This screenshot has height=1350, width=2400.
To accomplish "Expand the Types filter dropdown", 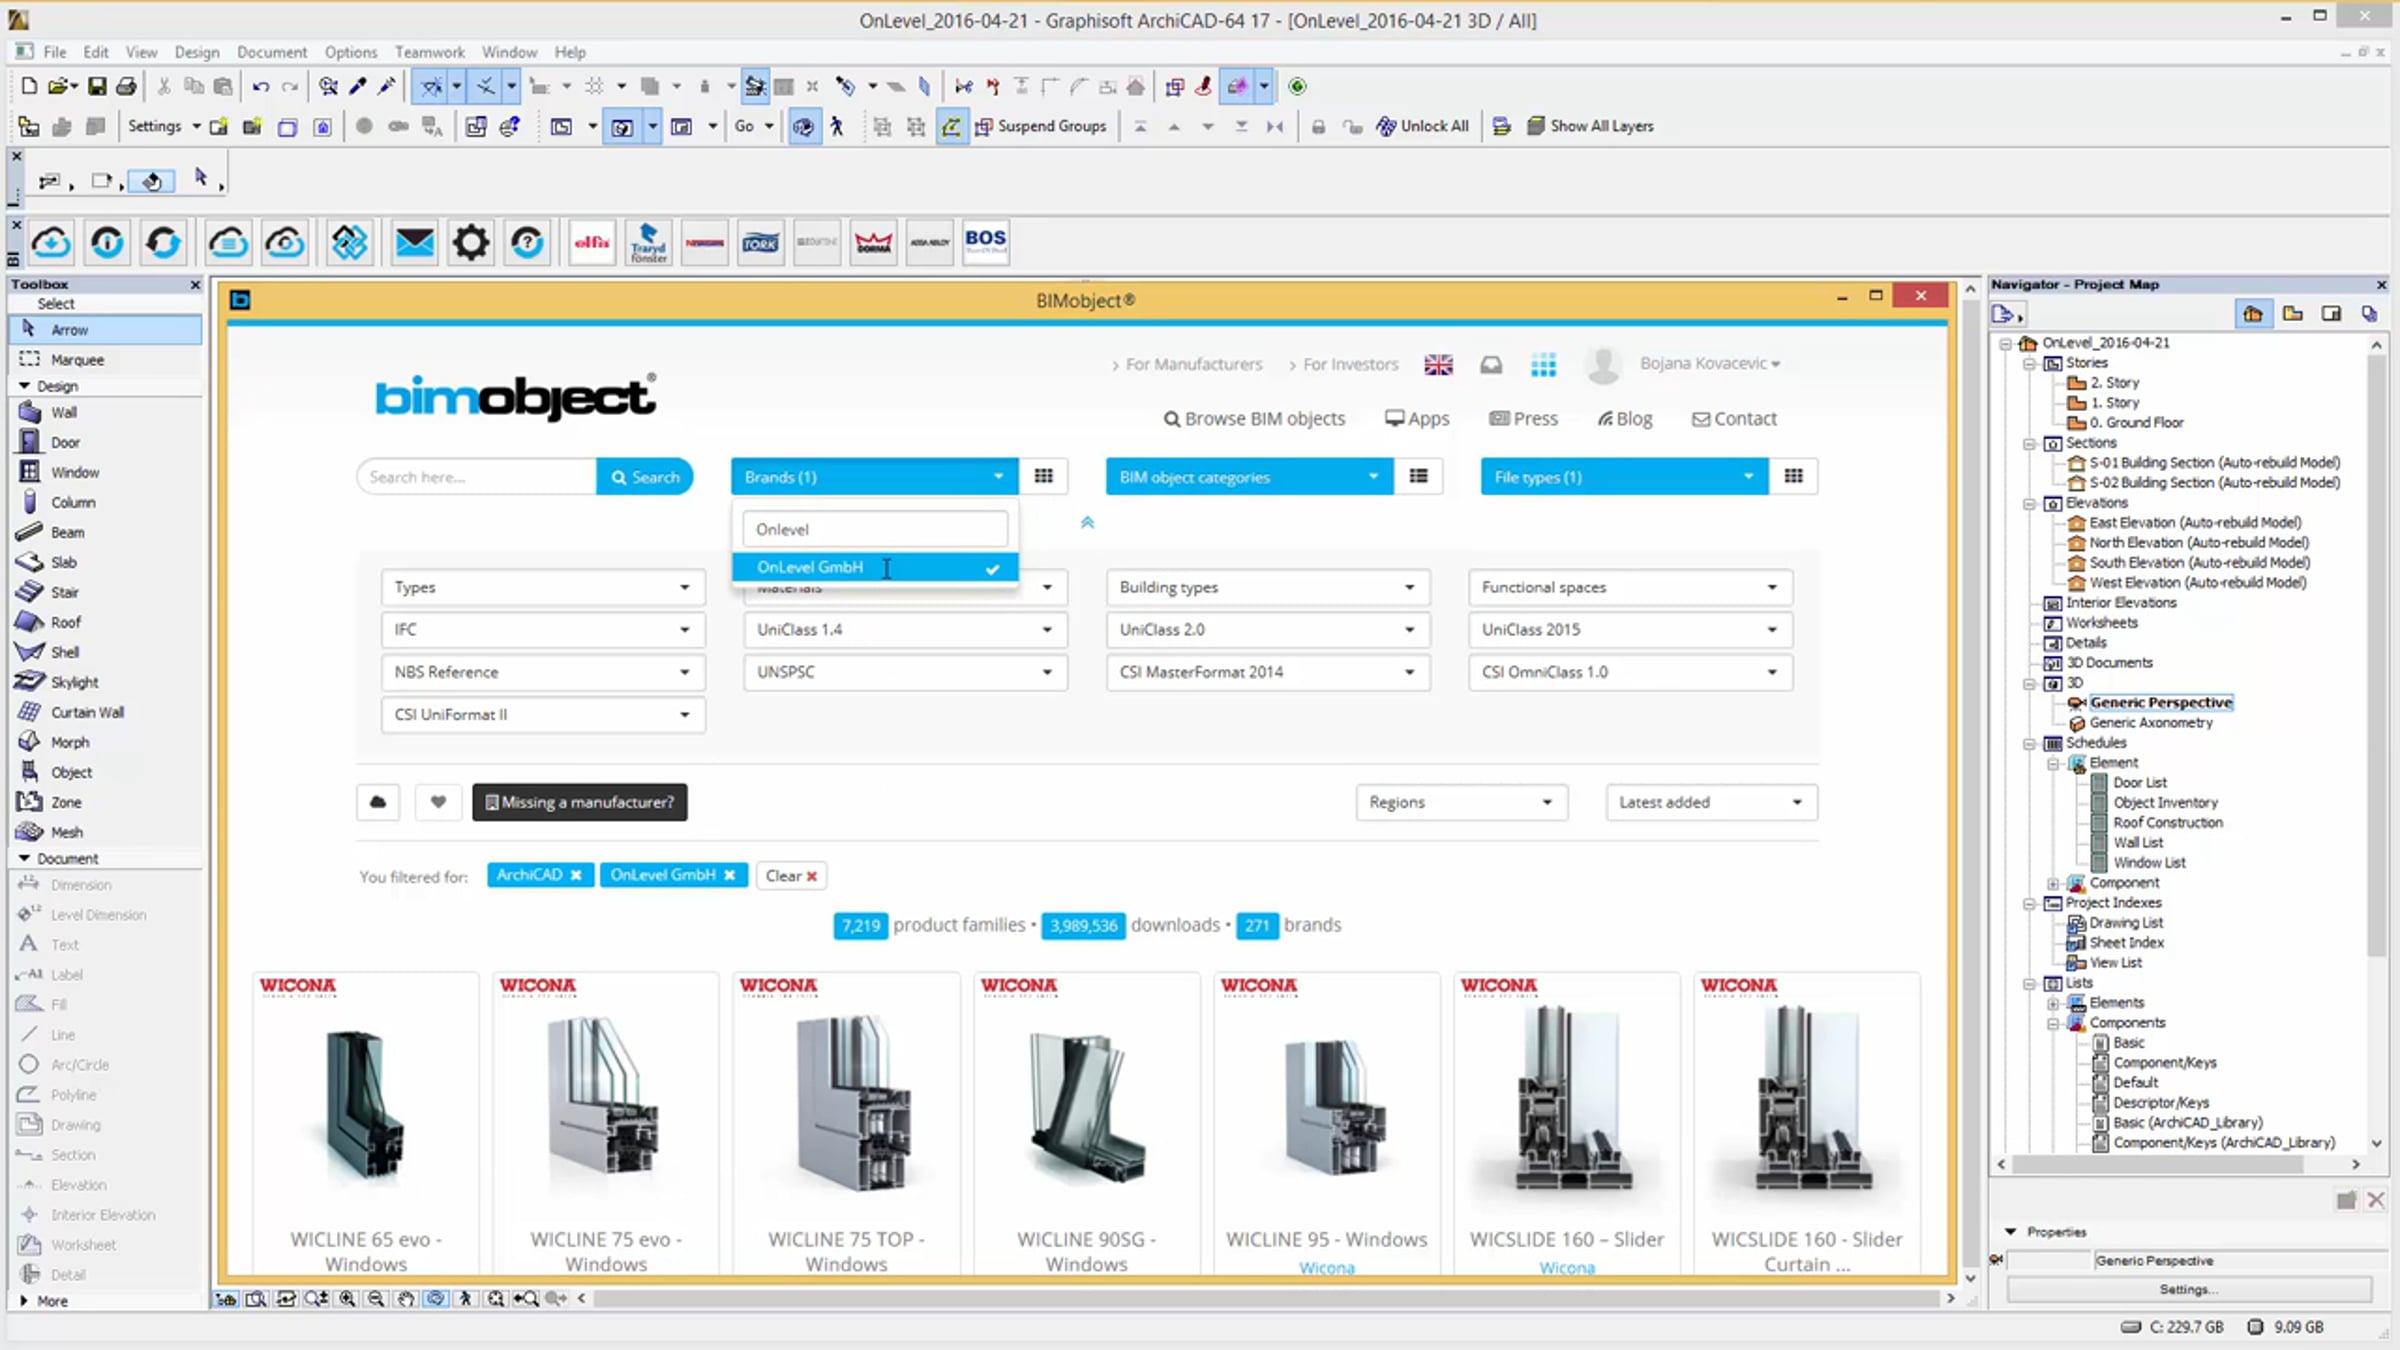I will (543, 587).
